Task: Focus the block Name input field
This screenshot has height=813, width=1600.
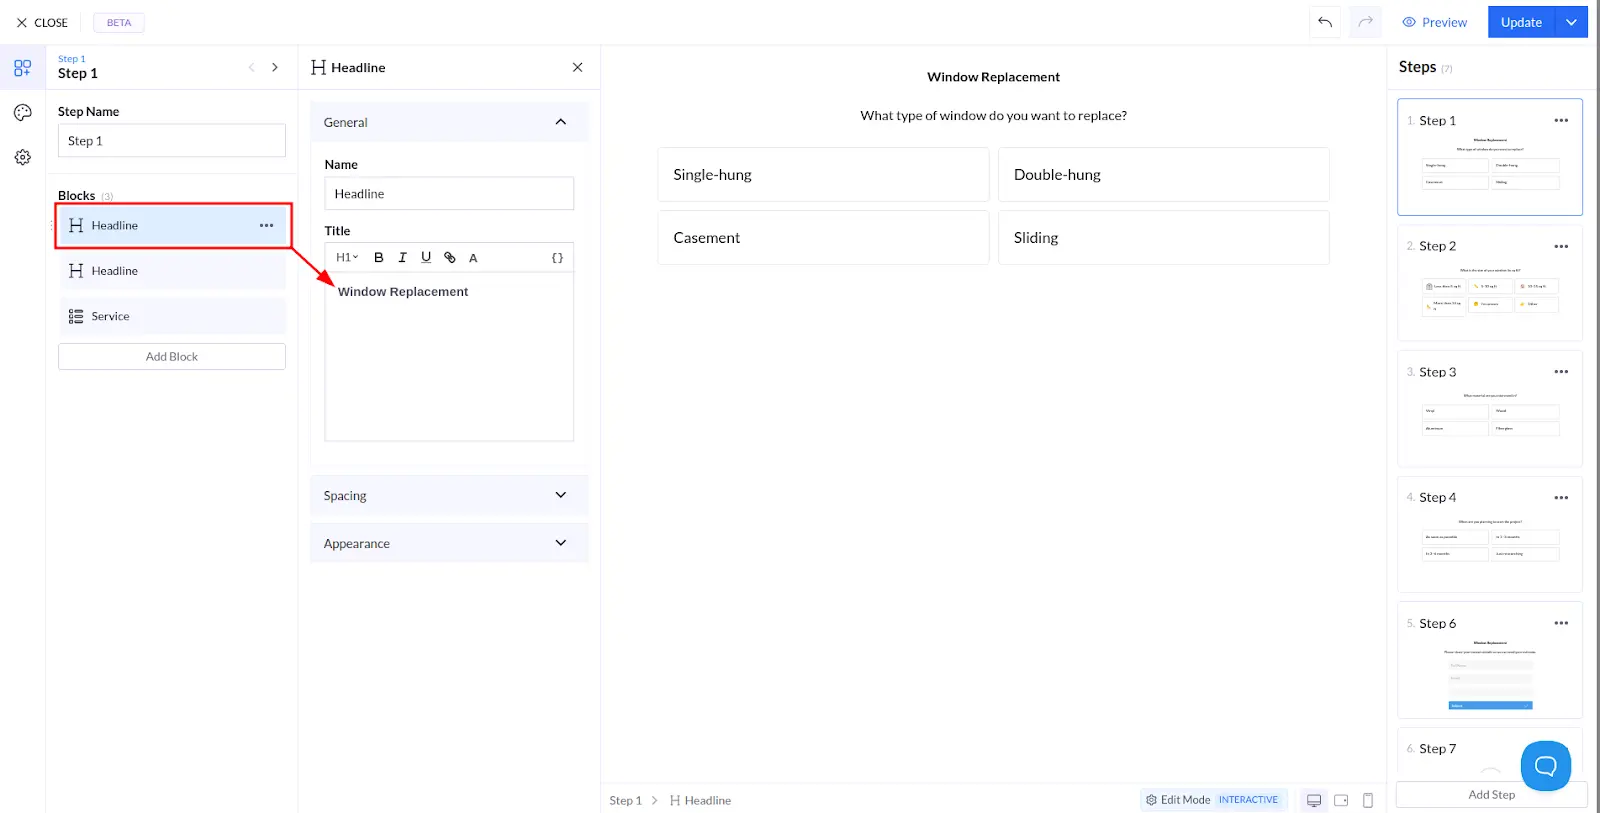Action: (449, 194)
